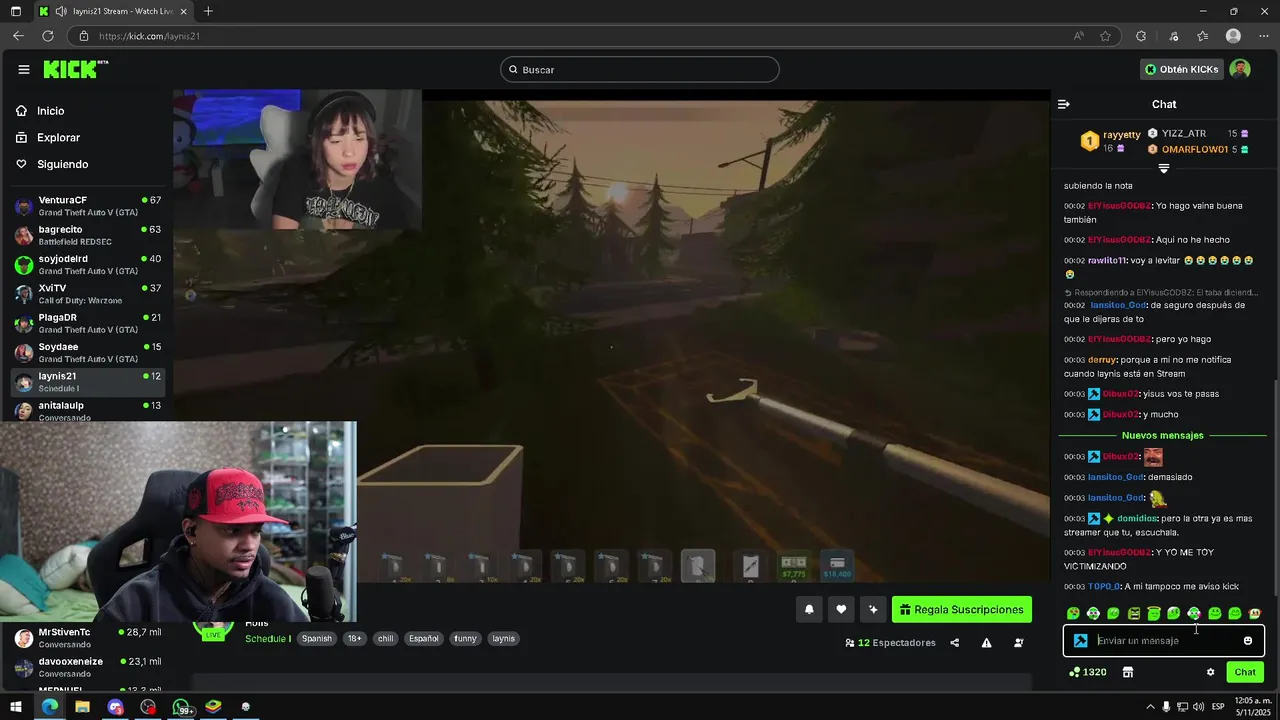The height and width of the screenshot is (720, 1280).
Task: Show hidden system tray icons
Action: tap(1150, 707)
